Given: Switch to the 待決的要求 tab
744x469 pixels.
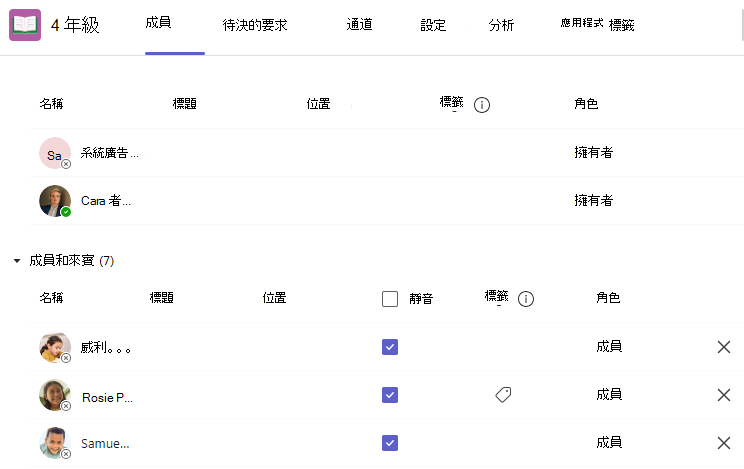Looking at the screenshot, I should click(255, 25).
